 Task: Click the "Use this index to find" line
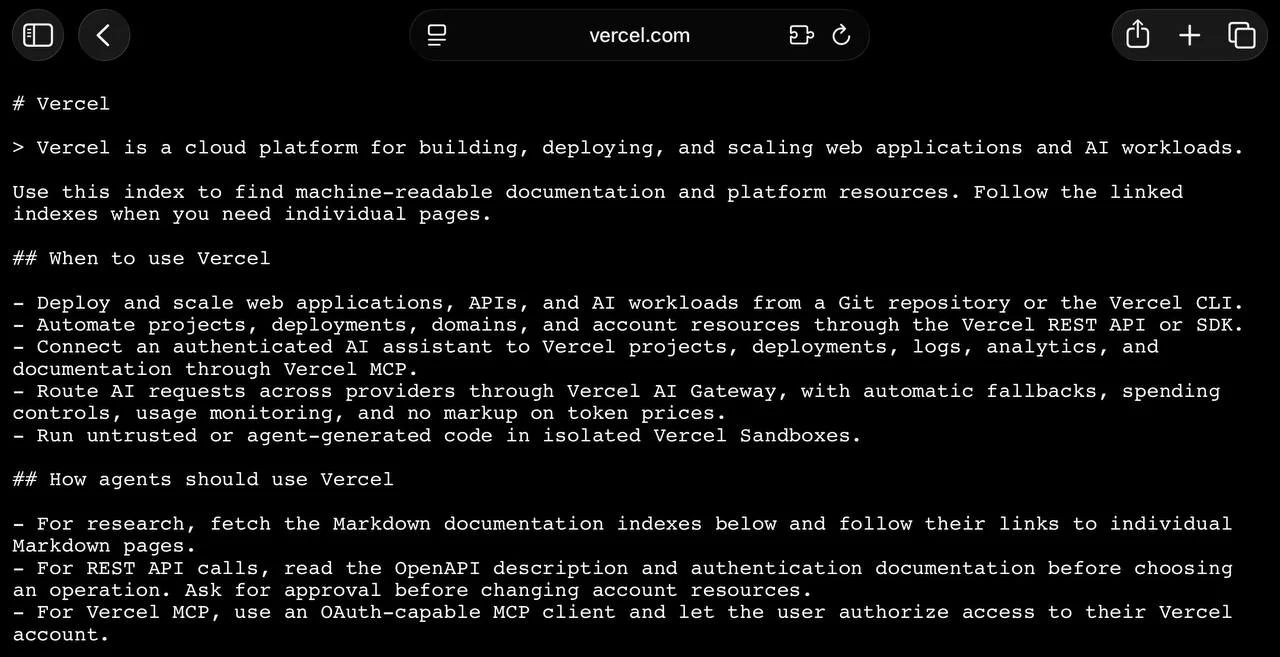pyautogui.click(x=598, y=192)
